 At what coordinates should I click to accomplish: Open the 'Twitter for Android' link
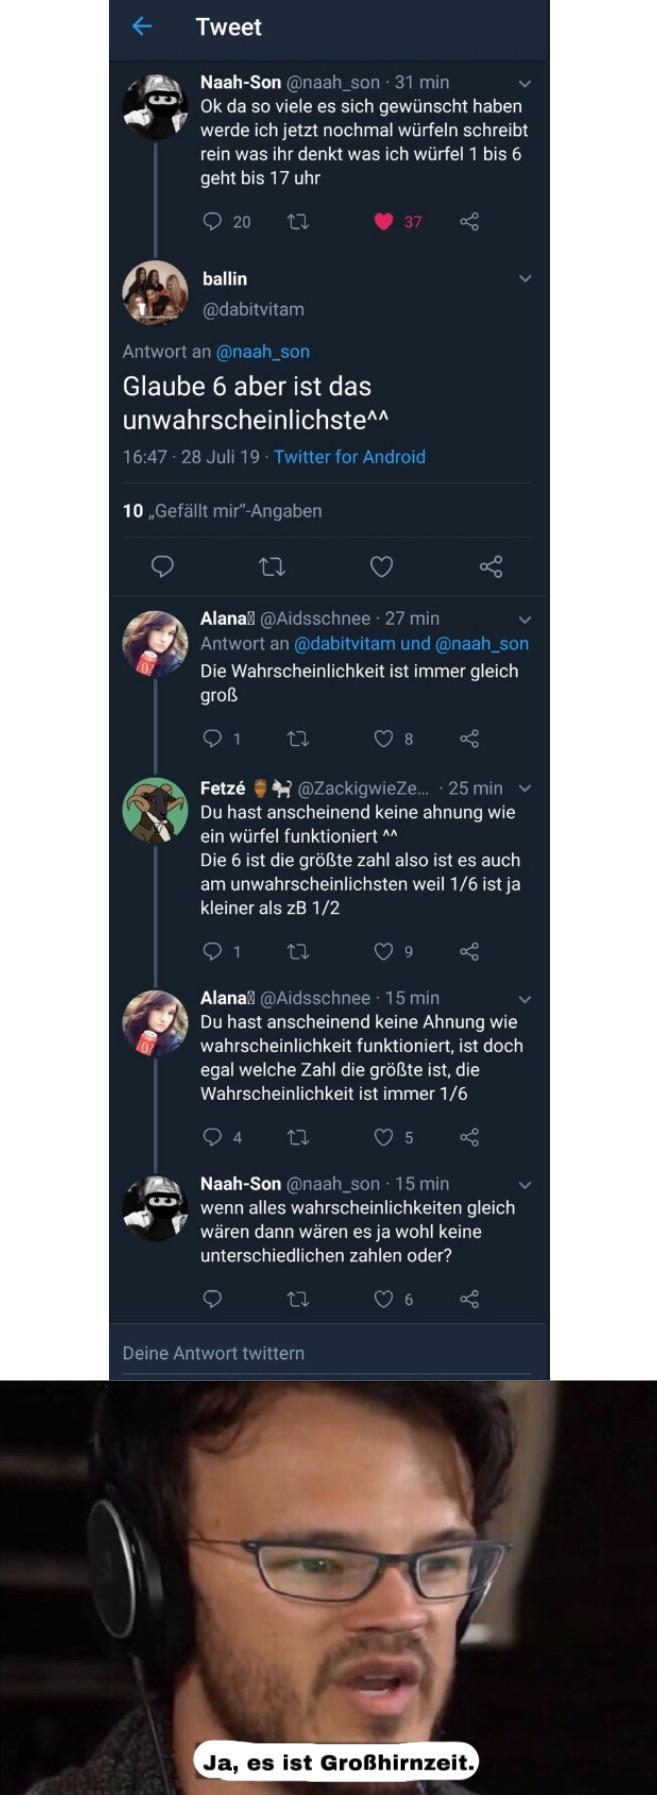349,457
